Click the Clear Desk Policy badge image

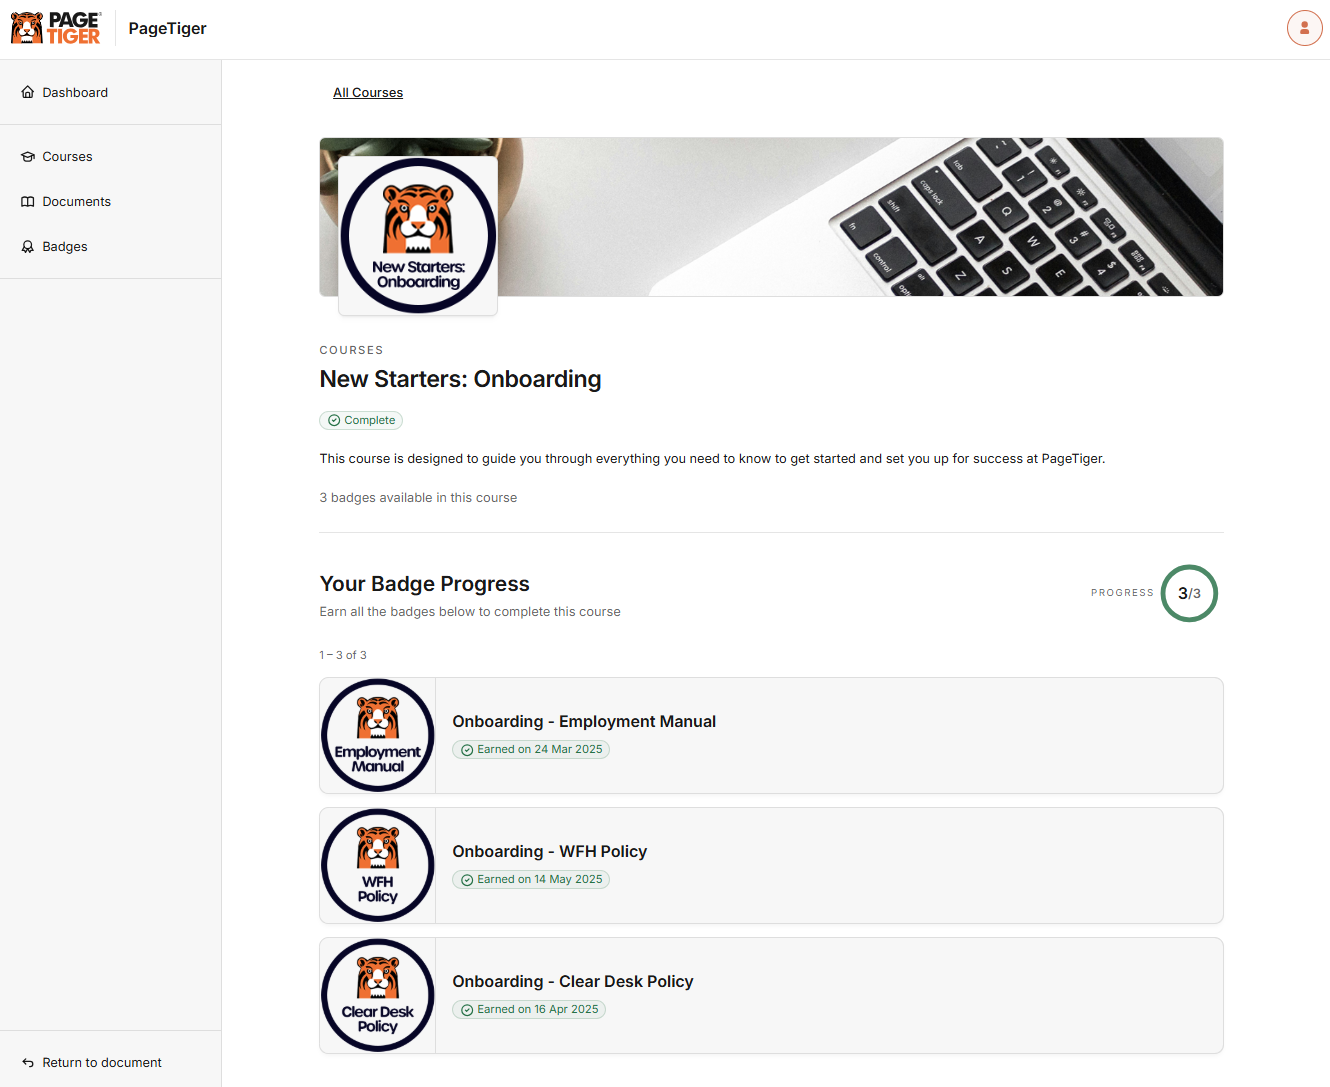378,996
